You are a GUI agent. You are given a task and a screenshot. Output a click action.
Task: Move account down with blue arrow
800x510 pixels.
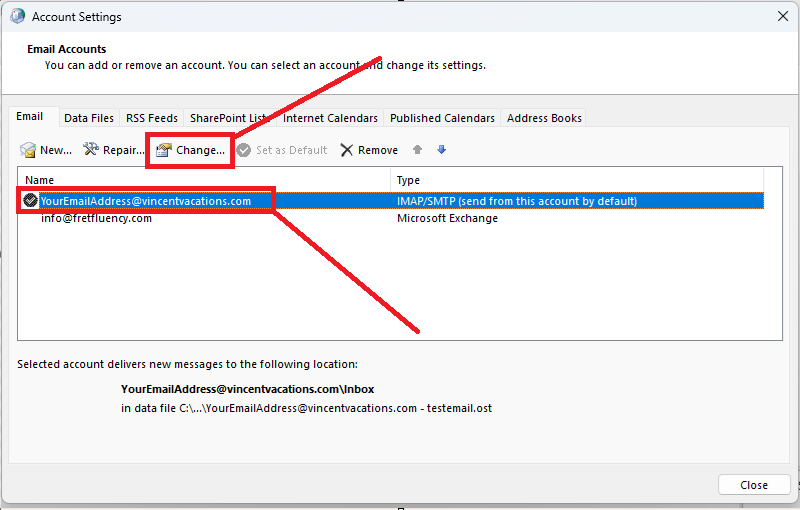[x=442, y=149]
